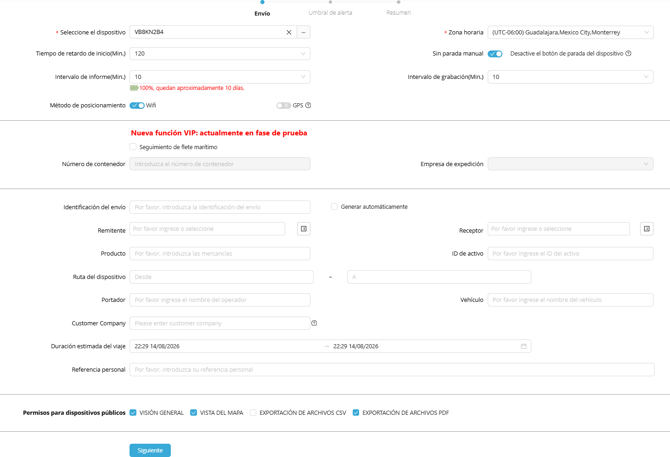
Task: Click the Siguiente button
Action: [150, 450]
